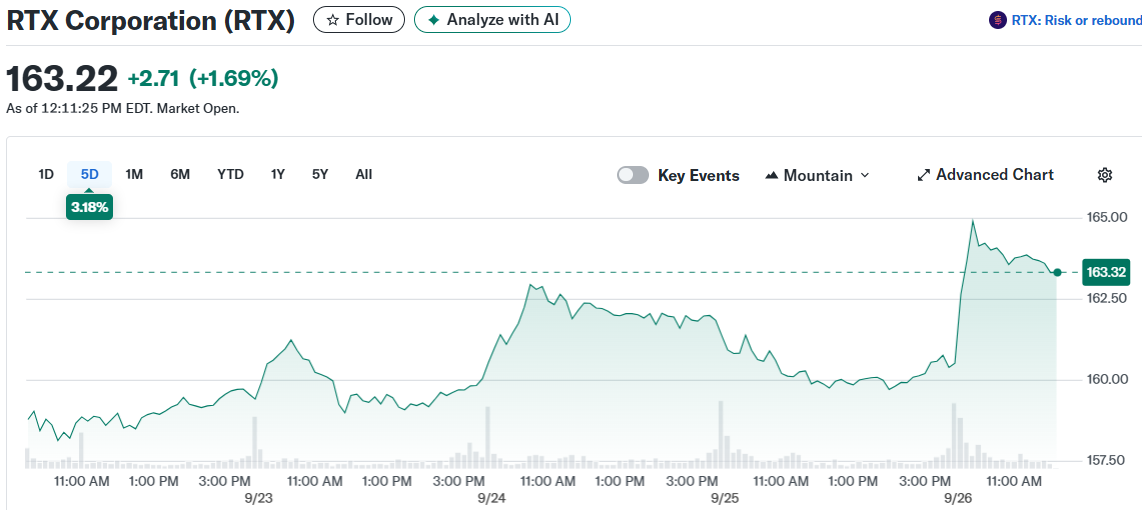Click the 163.32 current price label

[x=1106, y=272]
